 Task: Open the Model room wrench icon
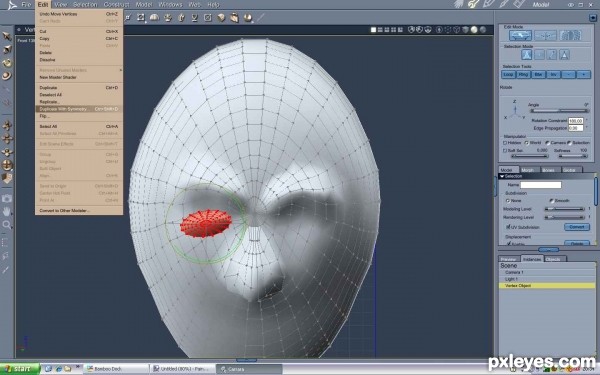pos(474,4)
